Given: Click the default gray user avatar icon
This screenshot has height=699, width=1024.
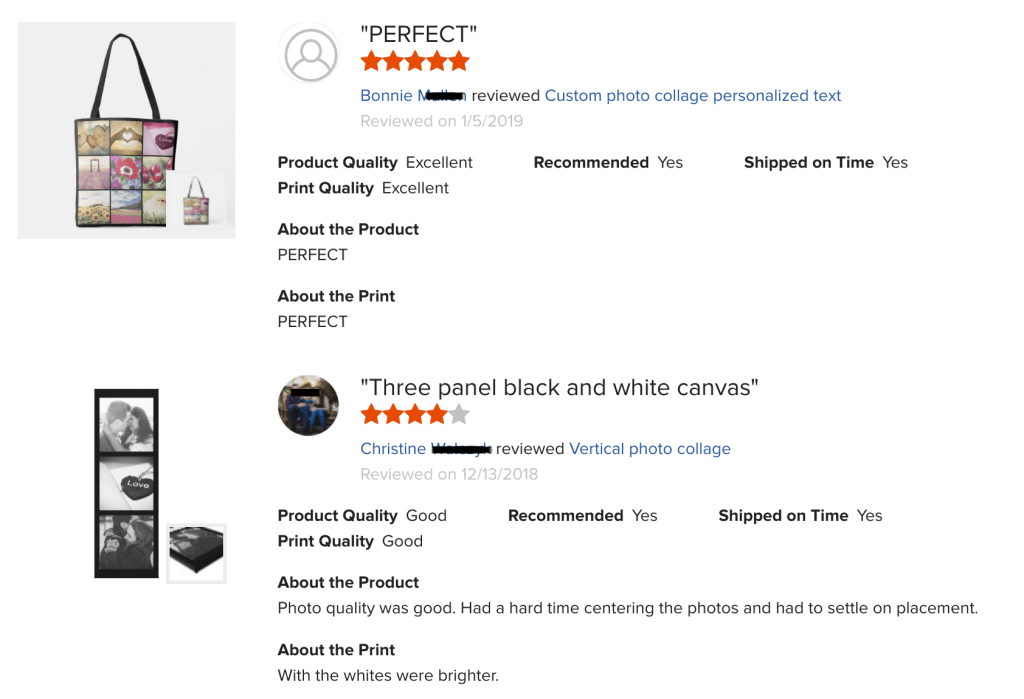Looking at the screenshot, I should click(310, 53).
